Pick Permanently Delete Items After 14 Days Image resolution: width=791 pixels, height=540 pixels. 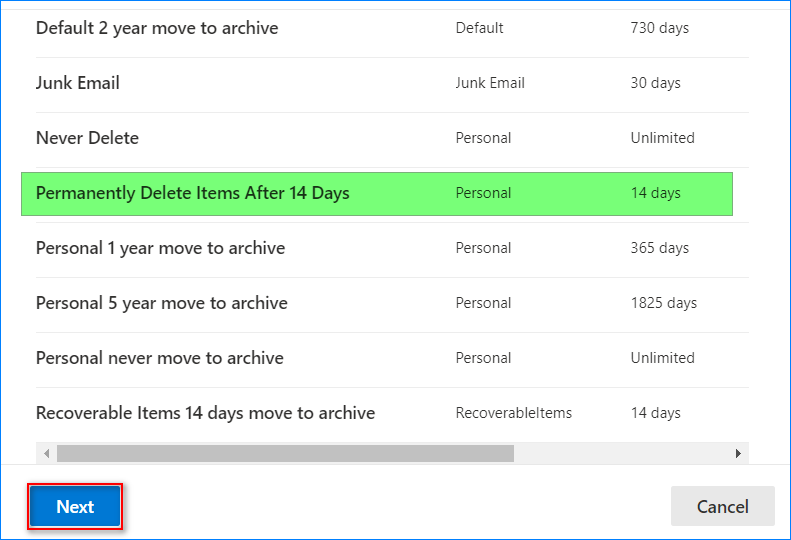(193, 193)
